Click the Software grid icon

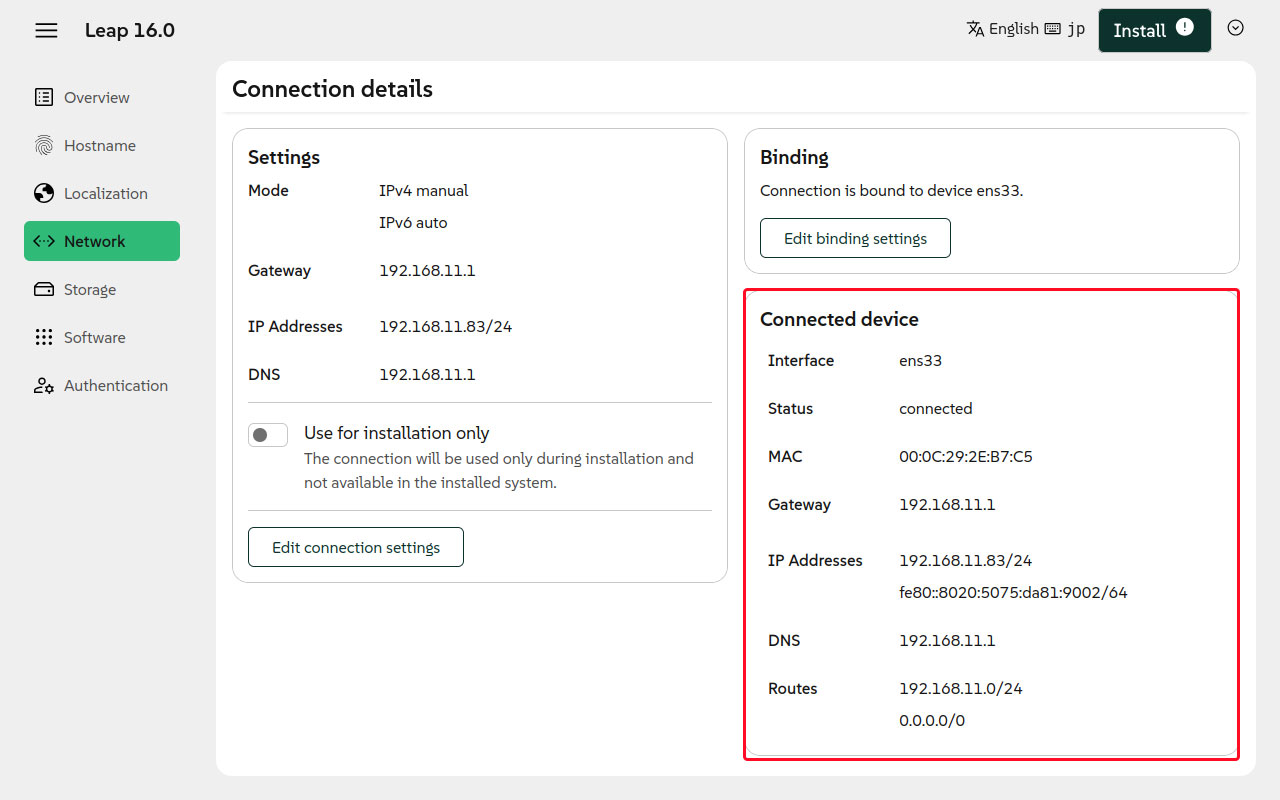tap(44, 337)
